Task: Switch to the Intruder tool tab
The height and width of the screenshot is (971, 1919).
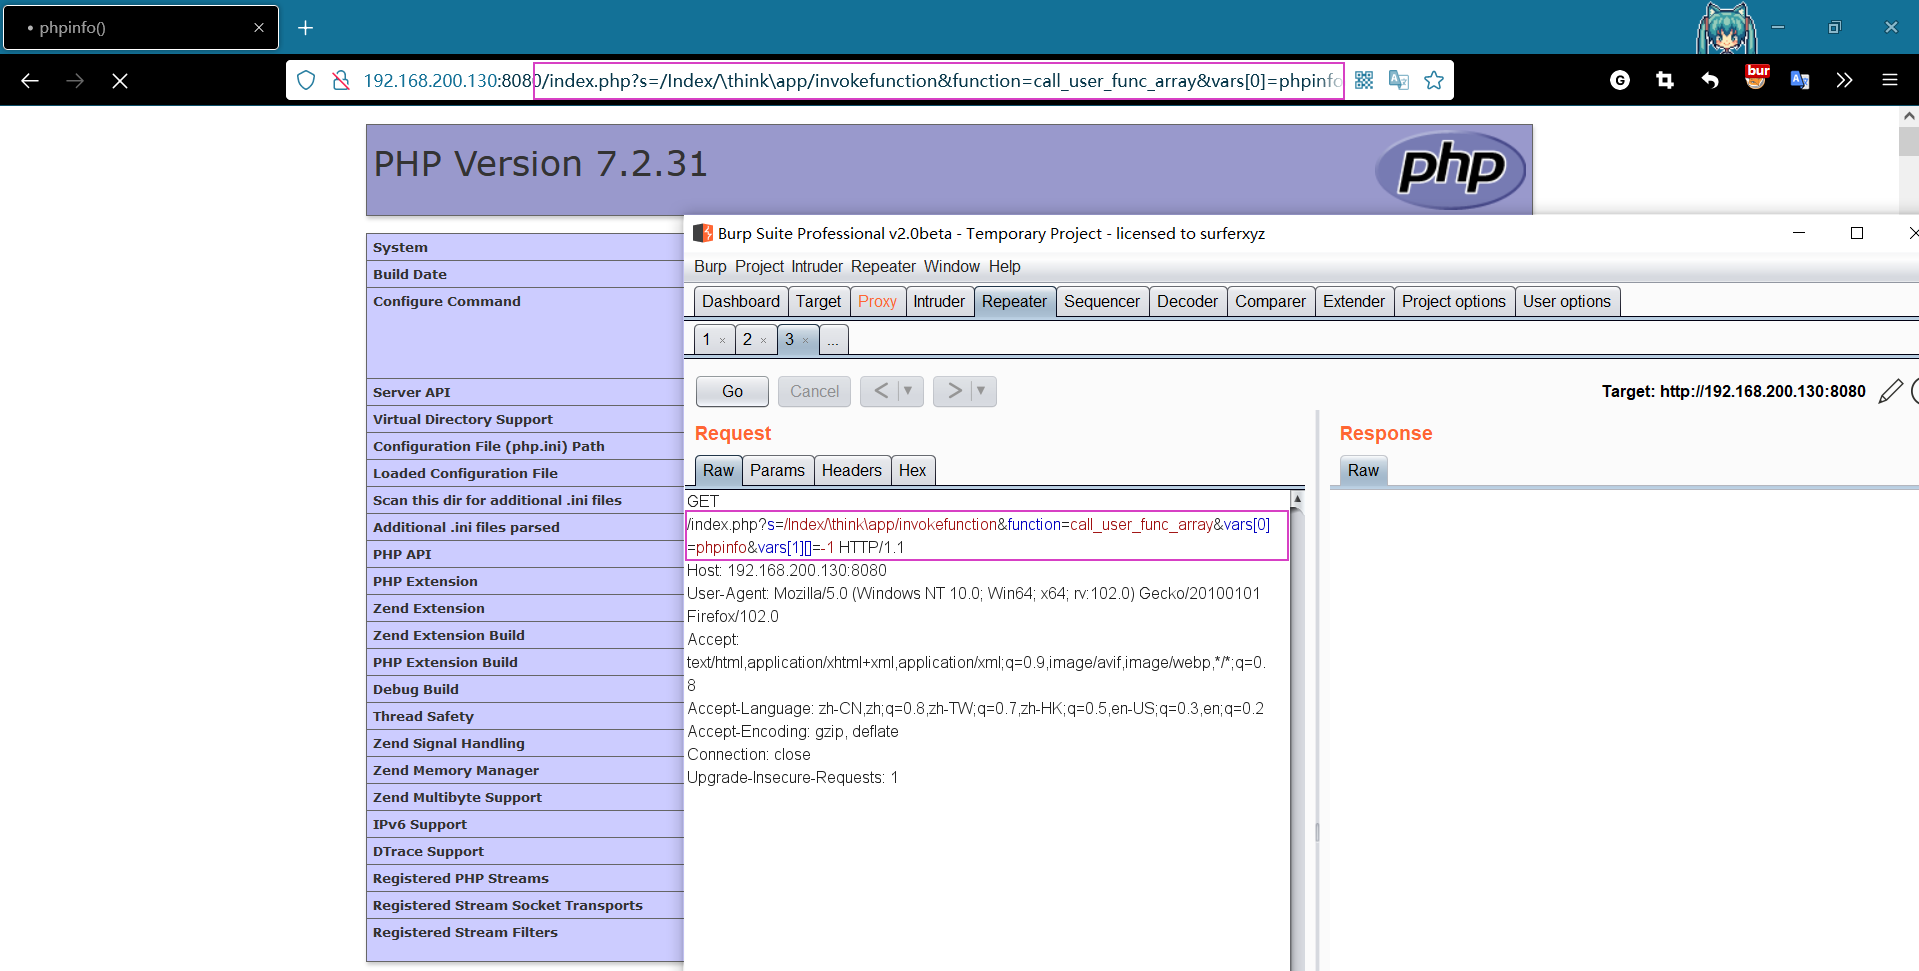Action: [x=939, y=301]
